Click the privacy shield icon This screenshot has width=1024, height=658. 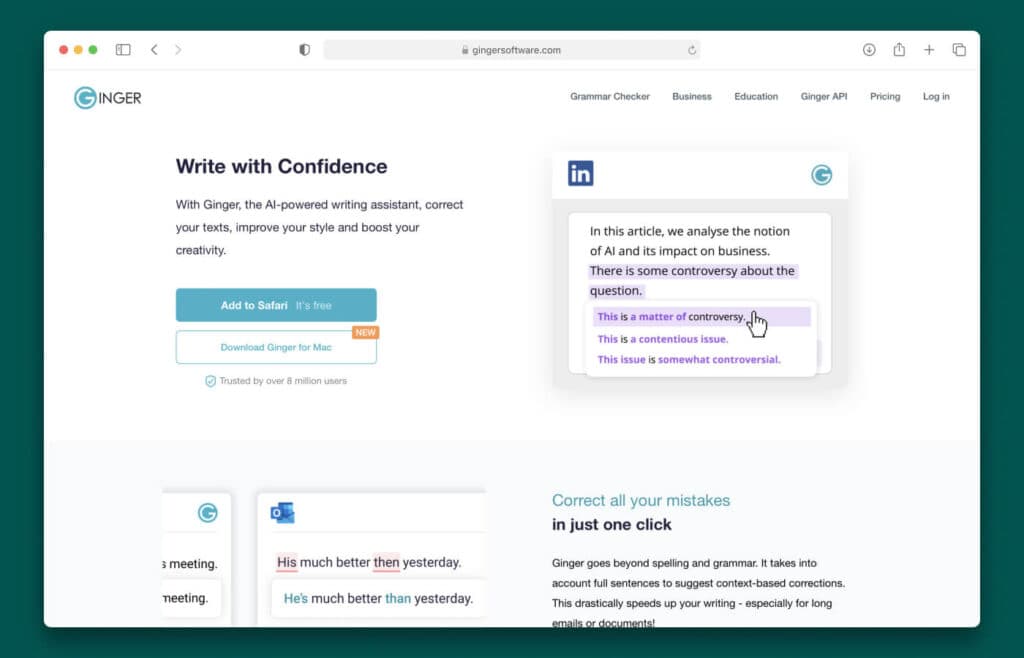coord(305,50)
